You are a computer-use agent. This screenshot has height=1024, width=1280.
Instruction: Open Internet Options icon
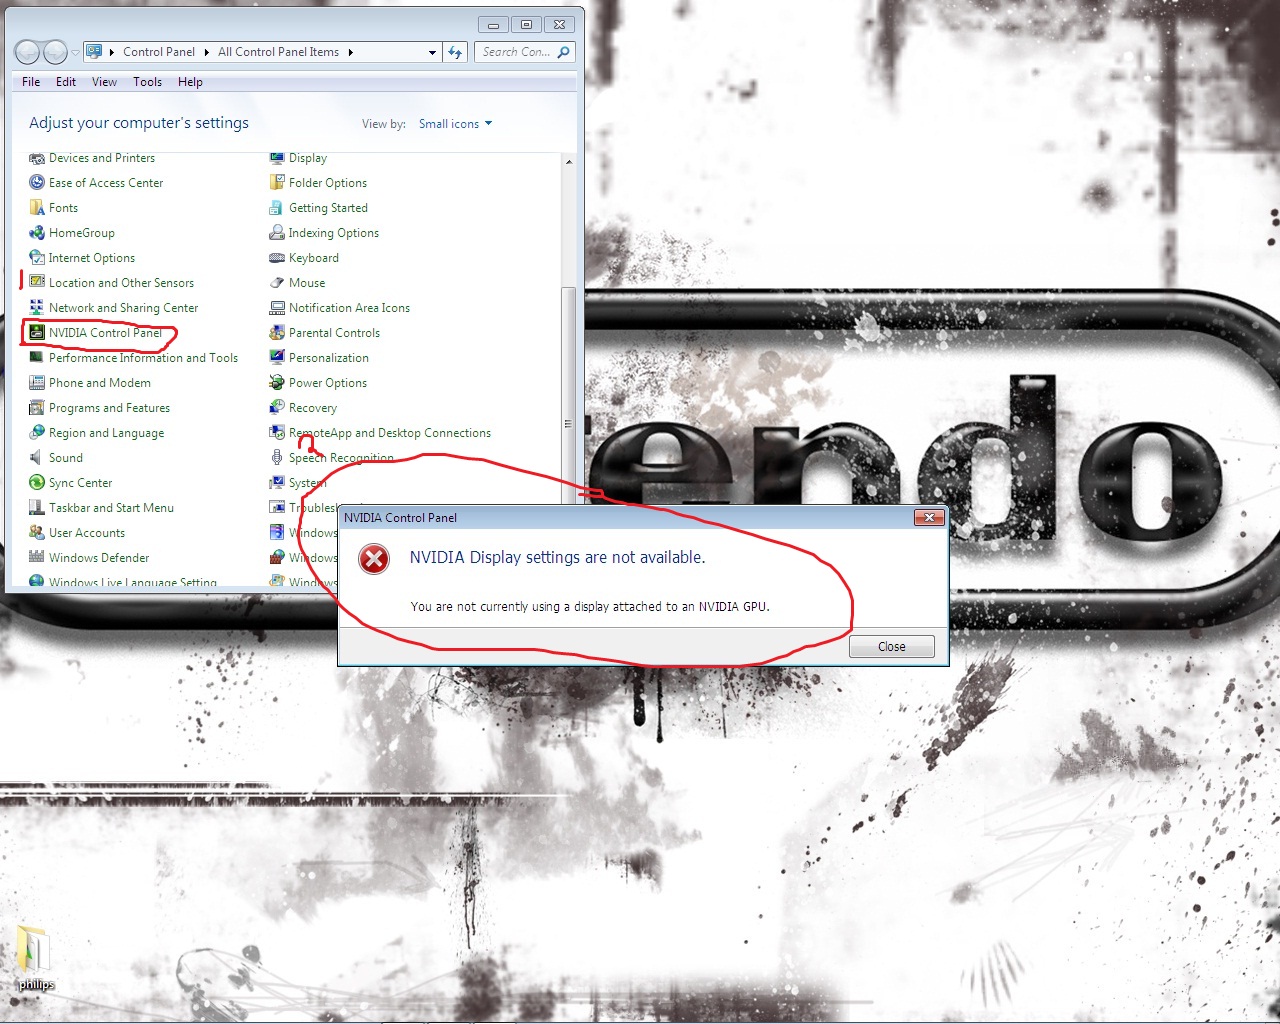coord(37,258)
